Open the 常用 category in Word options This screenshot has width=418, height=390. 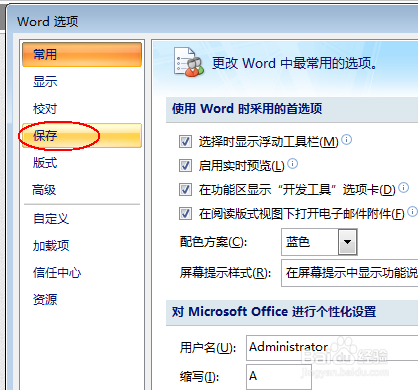82,54
